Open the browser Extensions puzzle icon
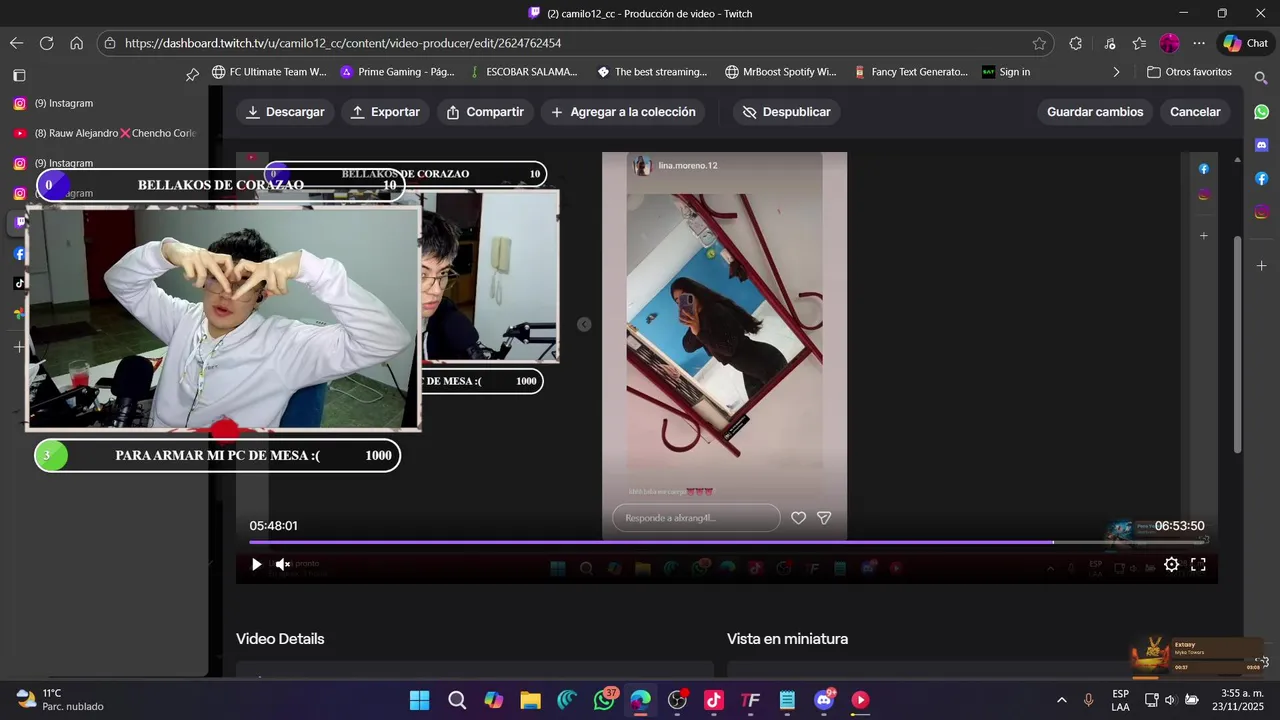Viewport: 1280px width, 720px height. pos(1076,43)
